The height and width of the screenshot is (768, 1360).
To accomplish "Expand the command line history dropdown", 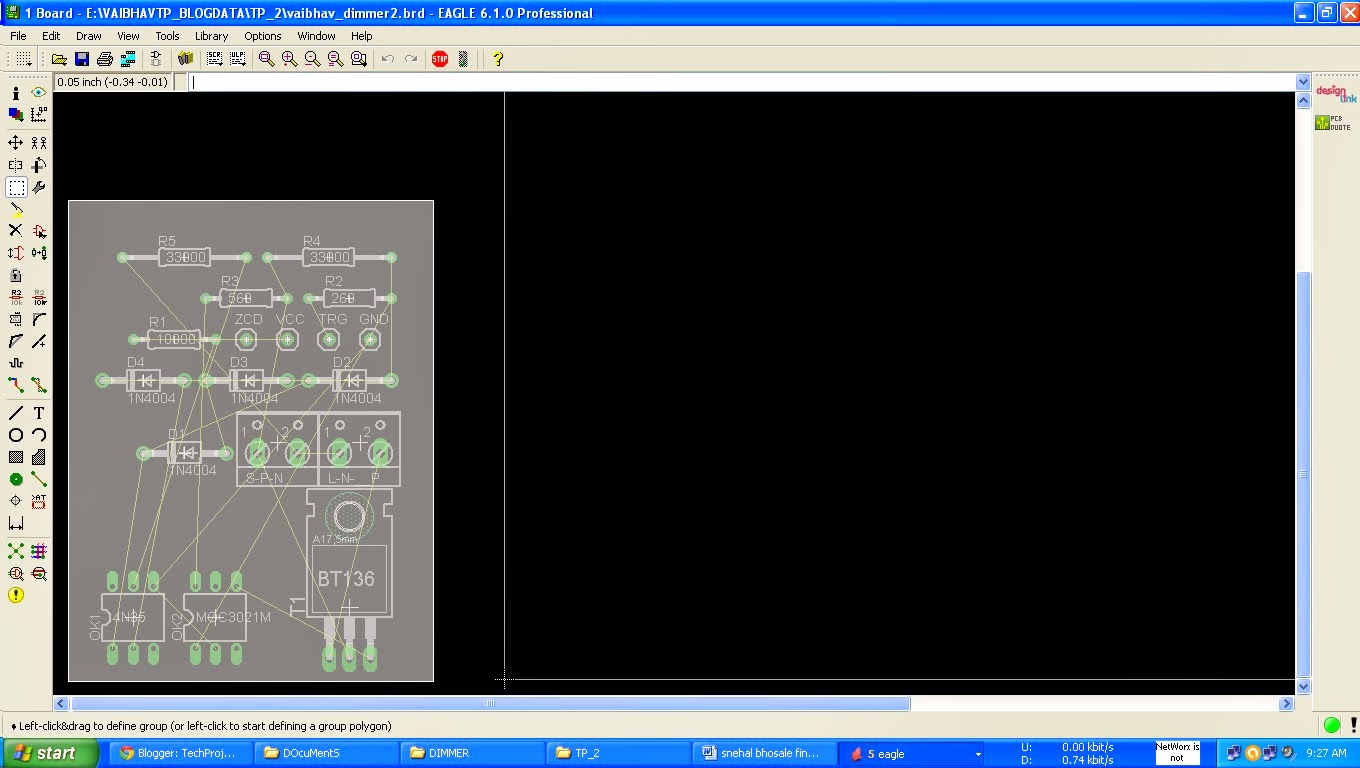I will click(1303, 82).
